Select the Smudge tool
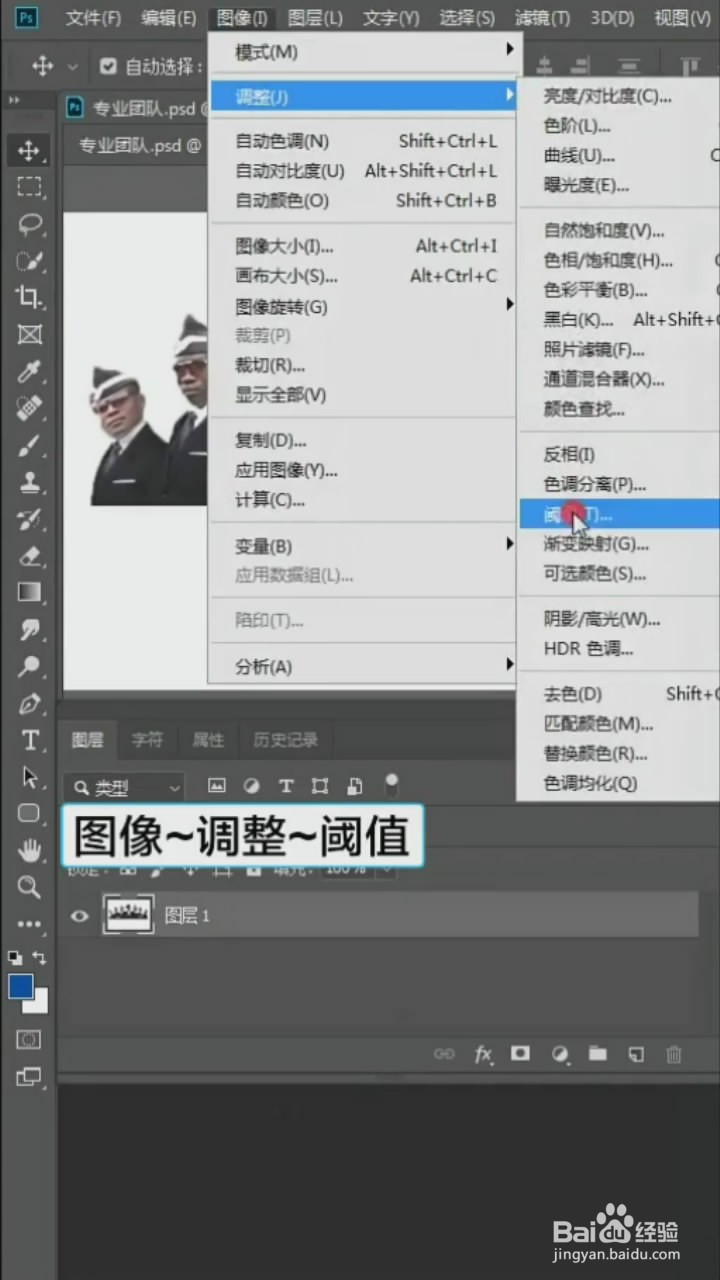 (x=29, y=629)
